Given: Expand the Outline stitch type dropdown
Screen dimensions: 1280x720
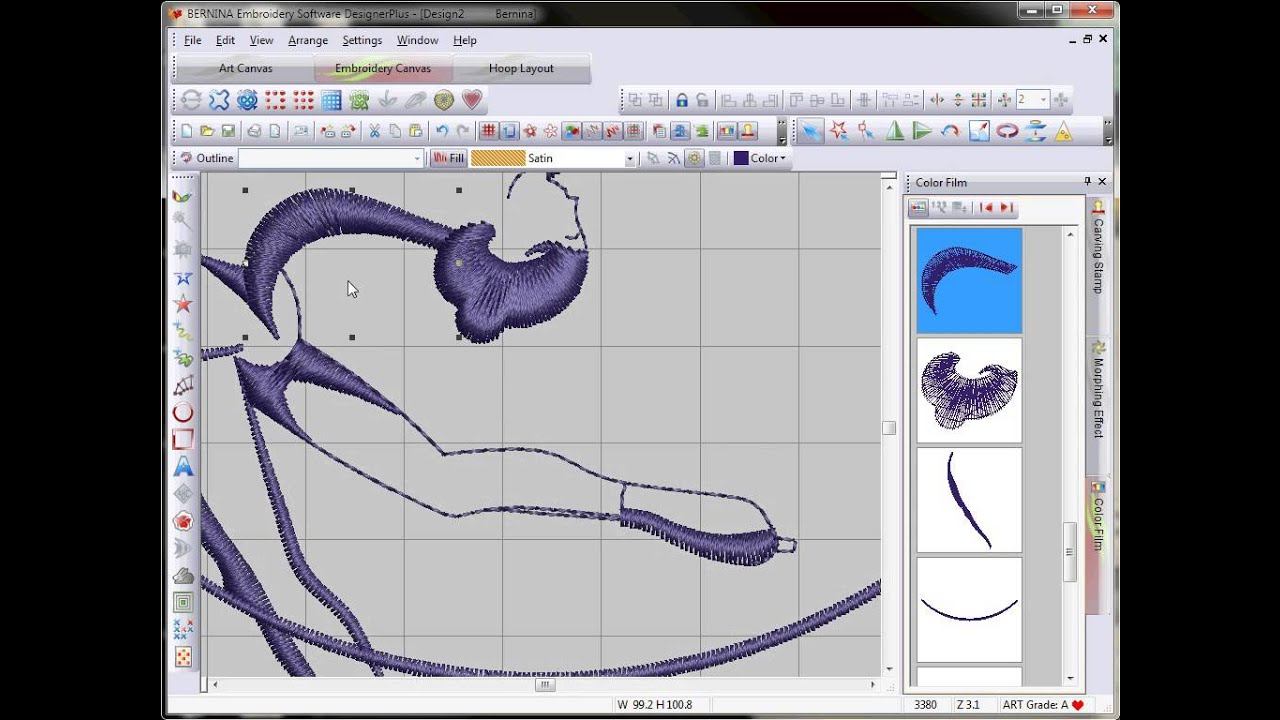Looking at the screenshot, I should pos(417,159).
